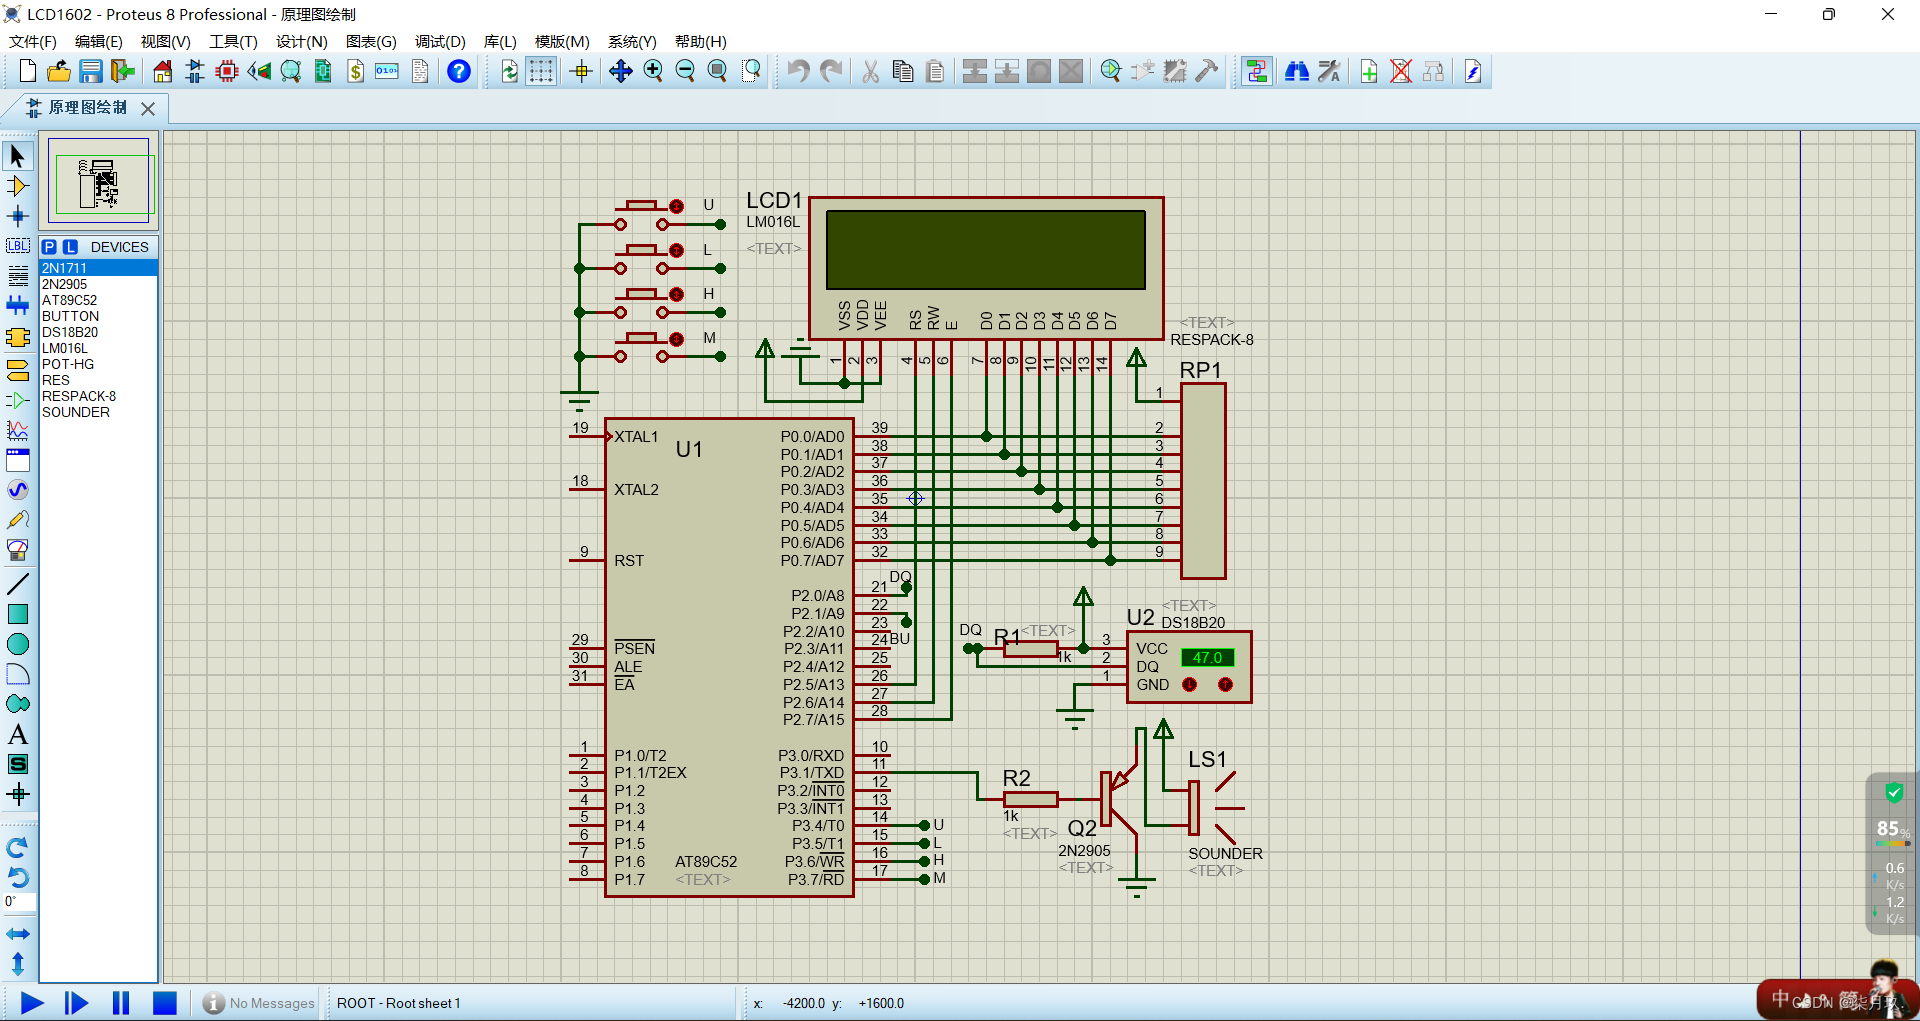Select RESPACK-8 in the devices list

98,396
